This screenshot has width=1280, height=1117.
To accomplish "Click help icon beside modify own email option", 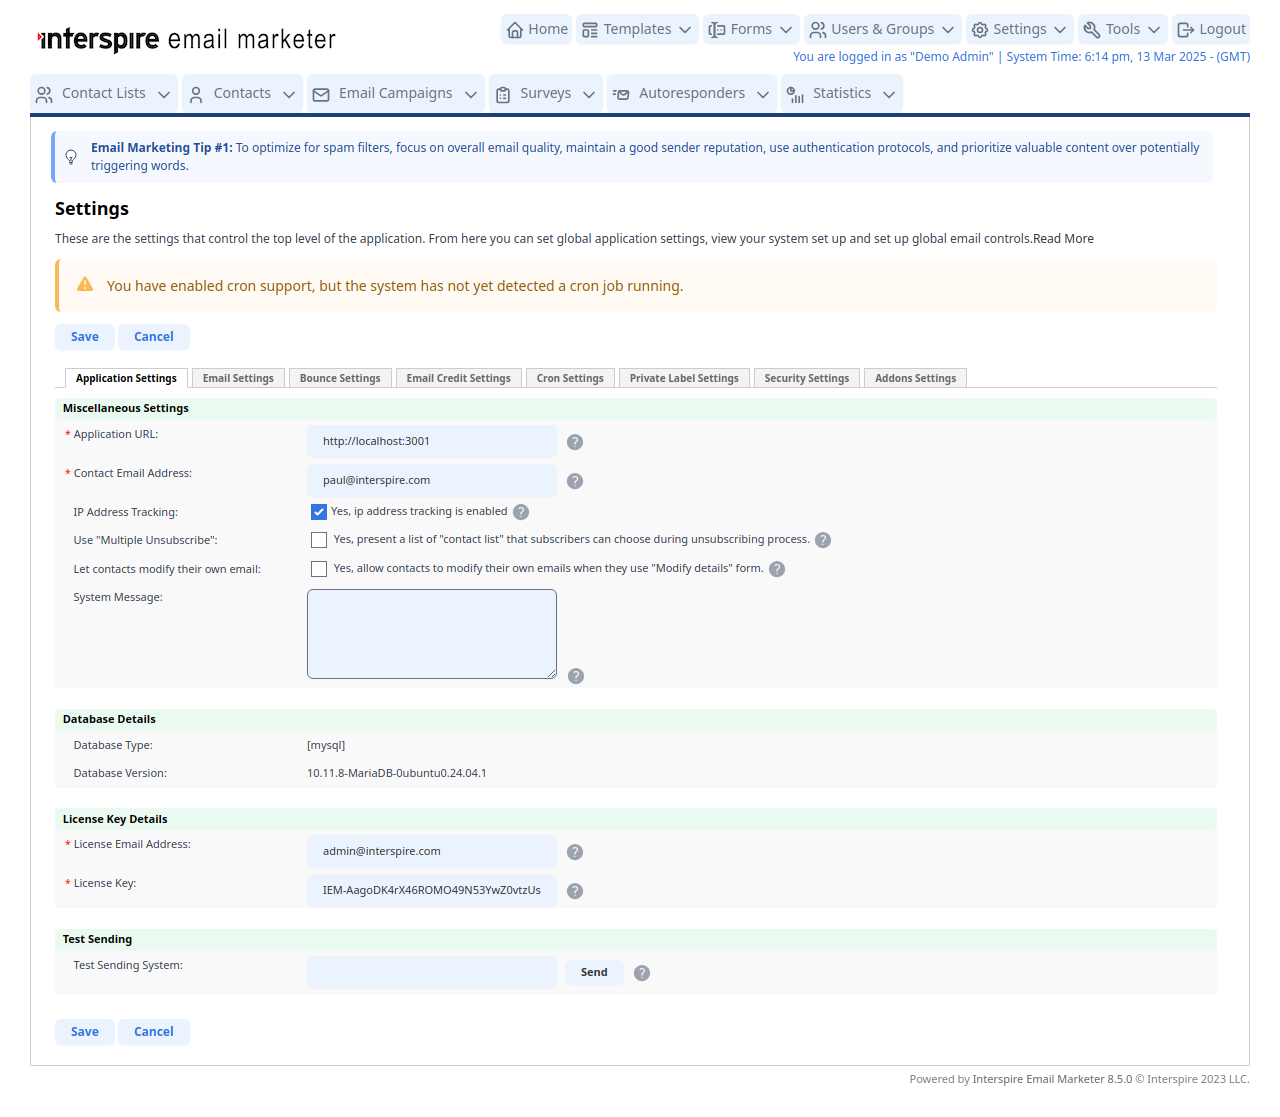I will pyautogui.click(x=777, y=569).
